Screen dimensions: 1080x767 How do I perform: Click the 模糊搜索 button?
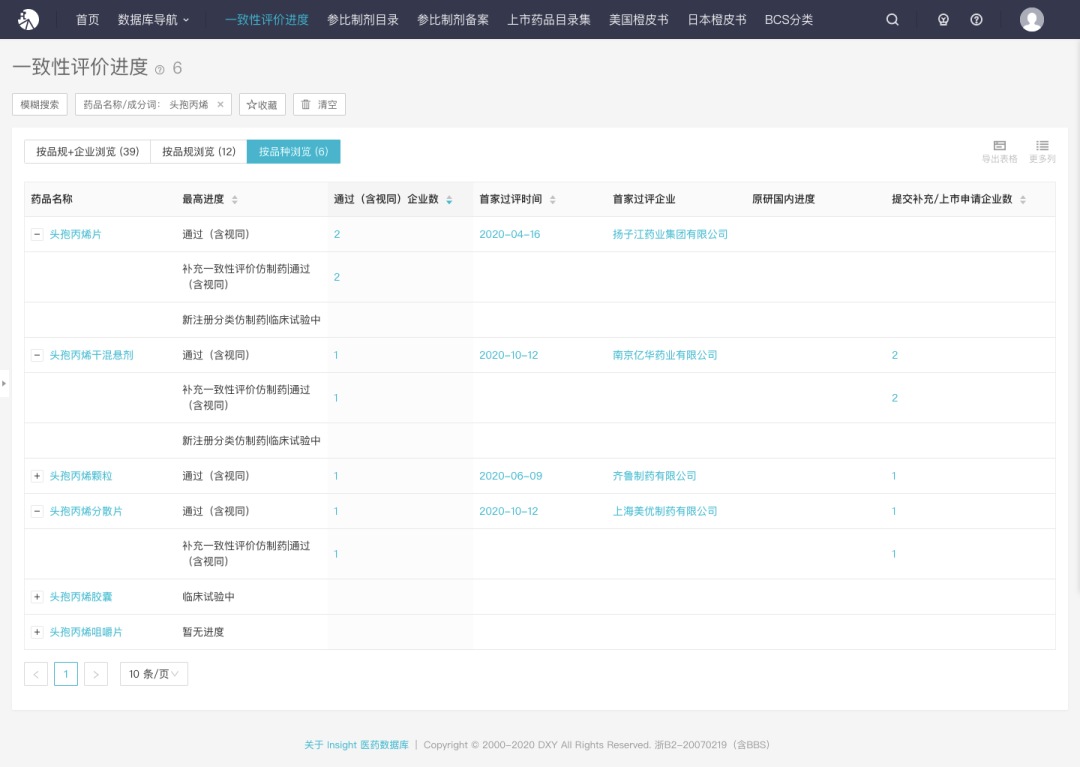click(39, 105)
